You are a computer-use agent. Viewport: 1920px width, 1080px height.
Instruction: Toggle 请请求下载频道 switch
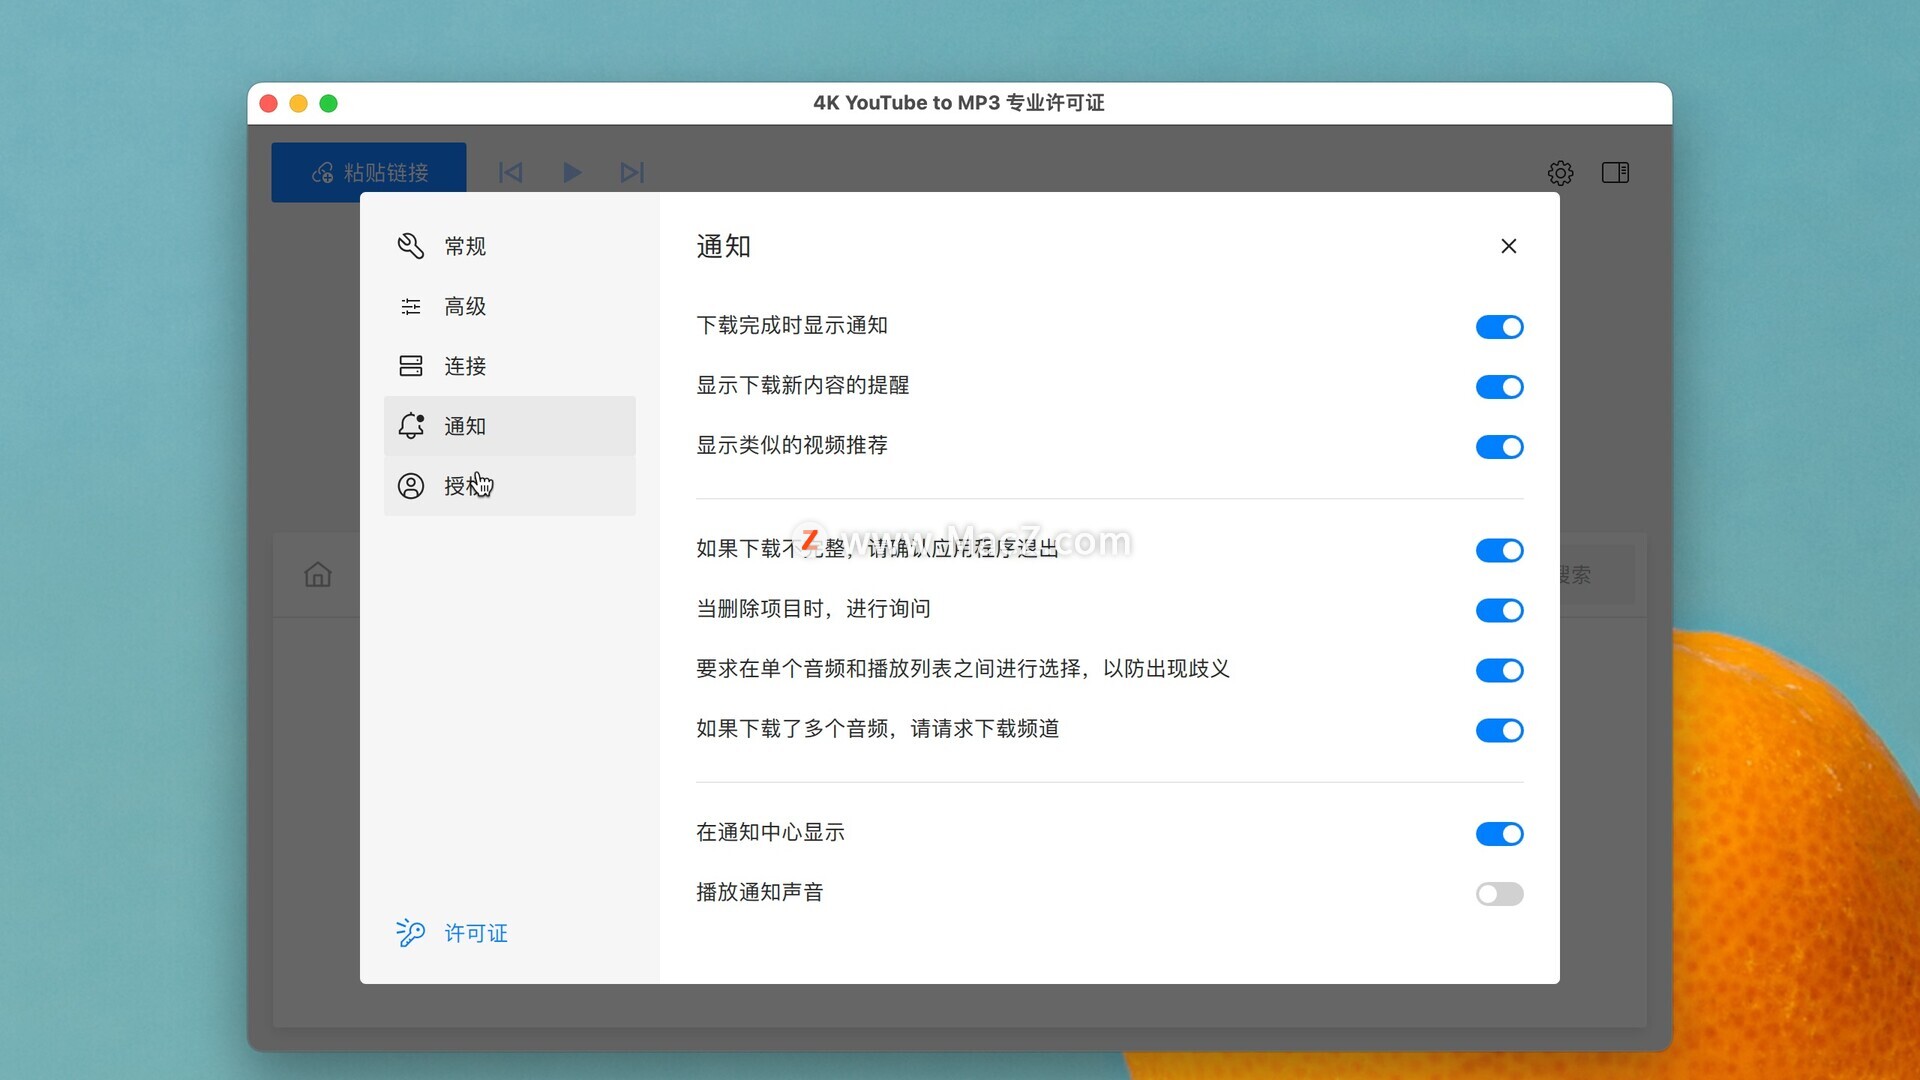point(1499,730)
